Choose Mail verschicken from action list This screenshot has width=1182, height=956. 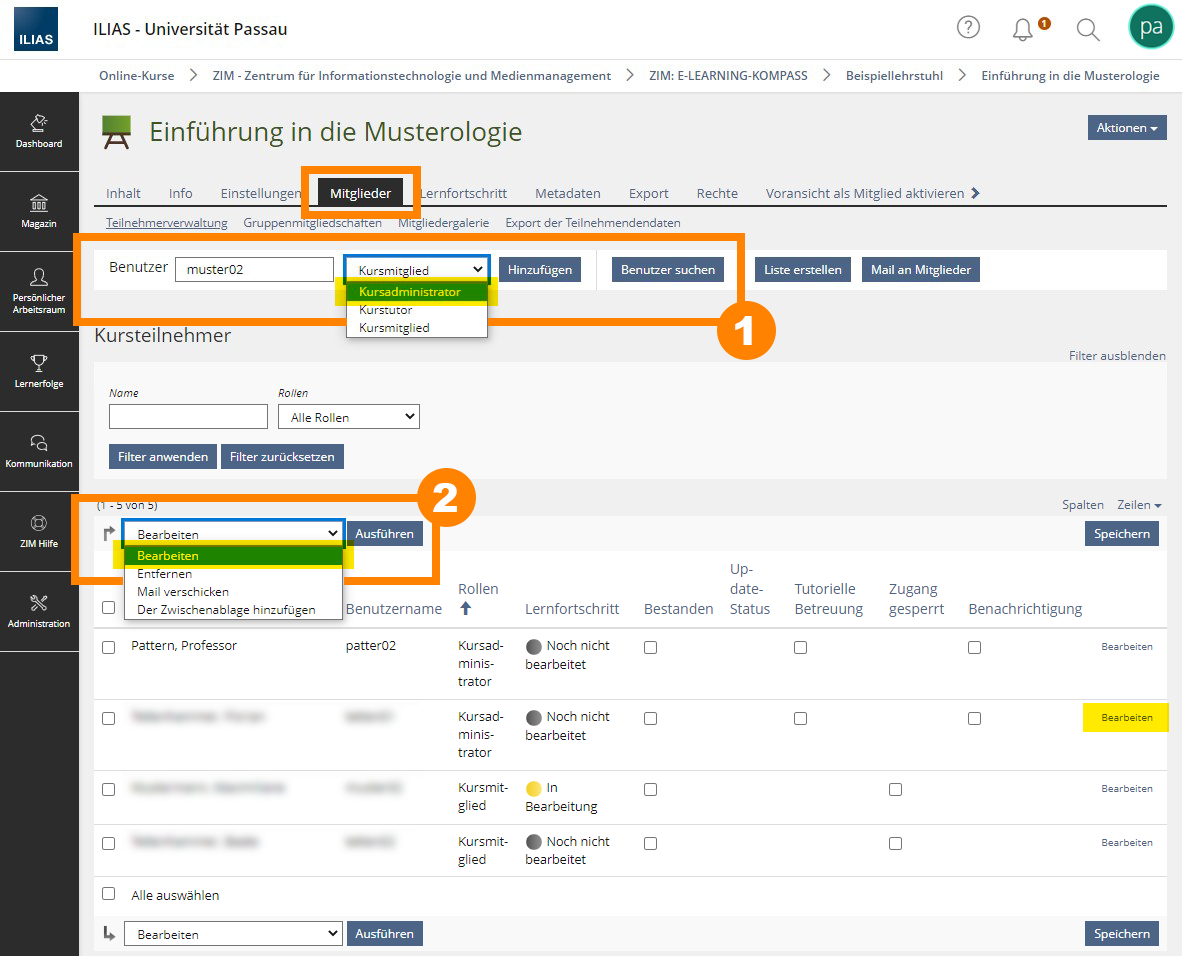coord(233,592)
